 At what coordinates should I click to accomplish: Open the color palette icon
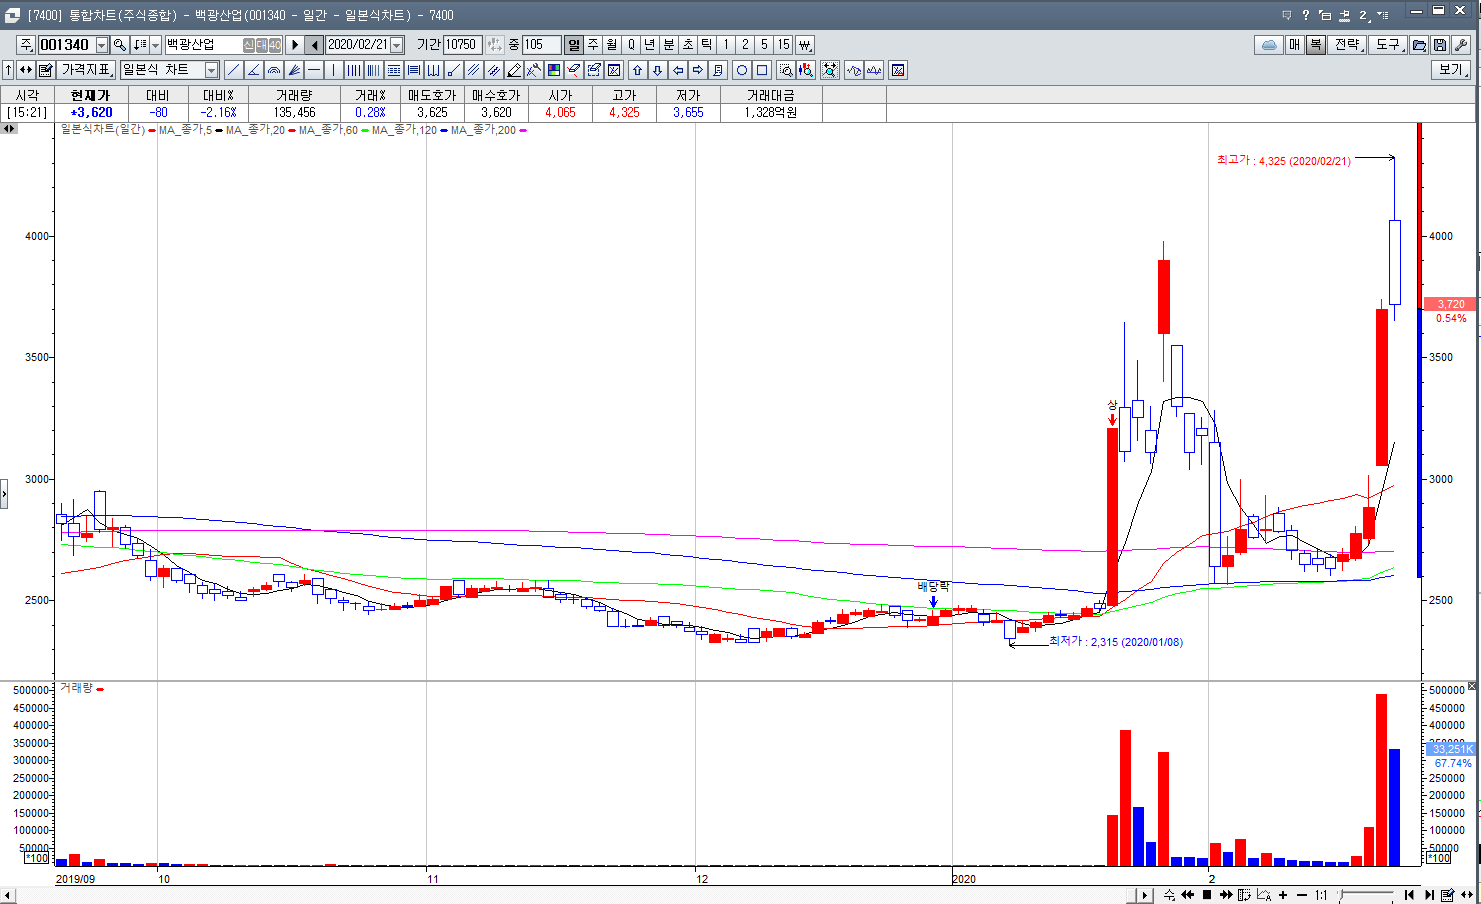554,70
